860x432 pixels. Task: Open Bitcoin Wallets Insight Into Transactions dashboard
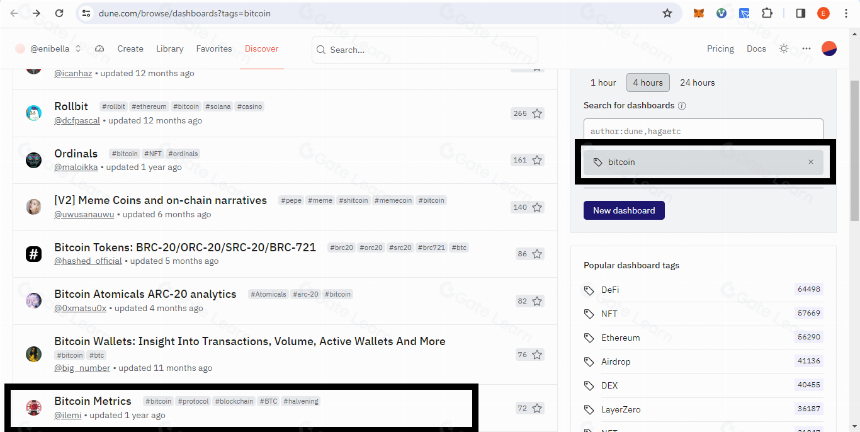coord(250,341)
